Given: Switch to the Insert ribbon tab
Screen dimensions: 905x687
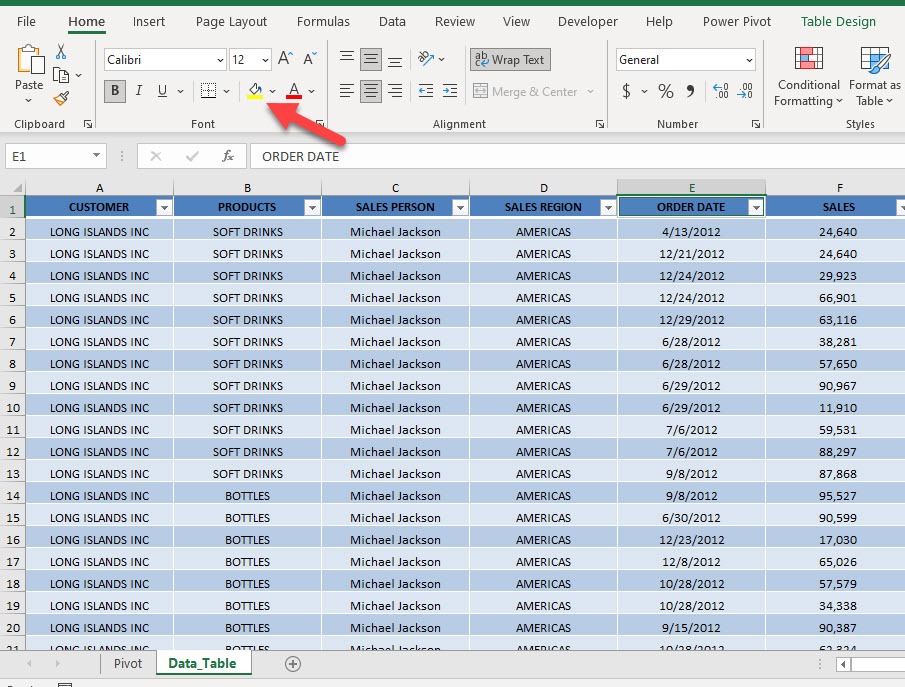Looking at the screenshot, I should [x=149, y=21].
